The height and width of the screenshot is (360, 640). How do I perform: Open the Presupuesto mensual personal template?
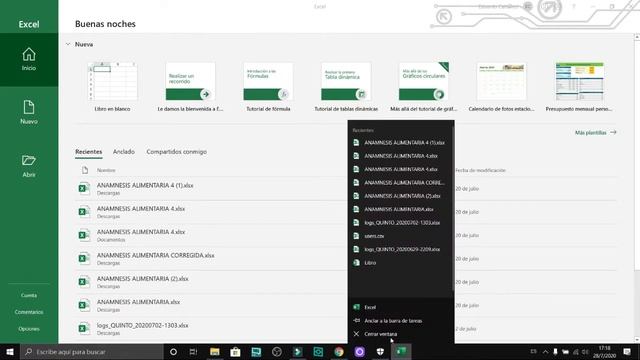click(x=579, y=87)
